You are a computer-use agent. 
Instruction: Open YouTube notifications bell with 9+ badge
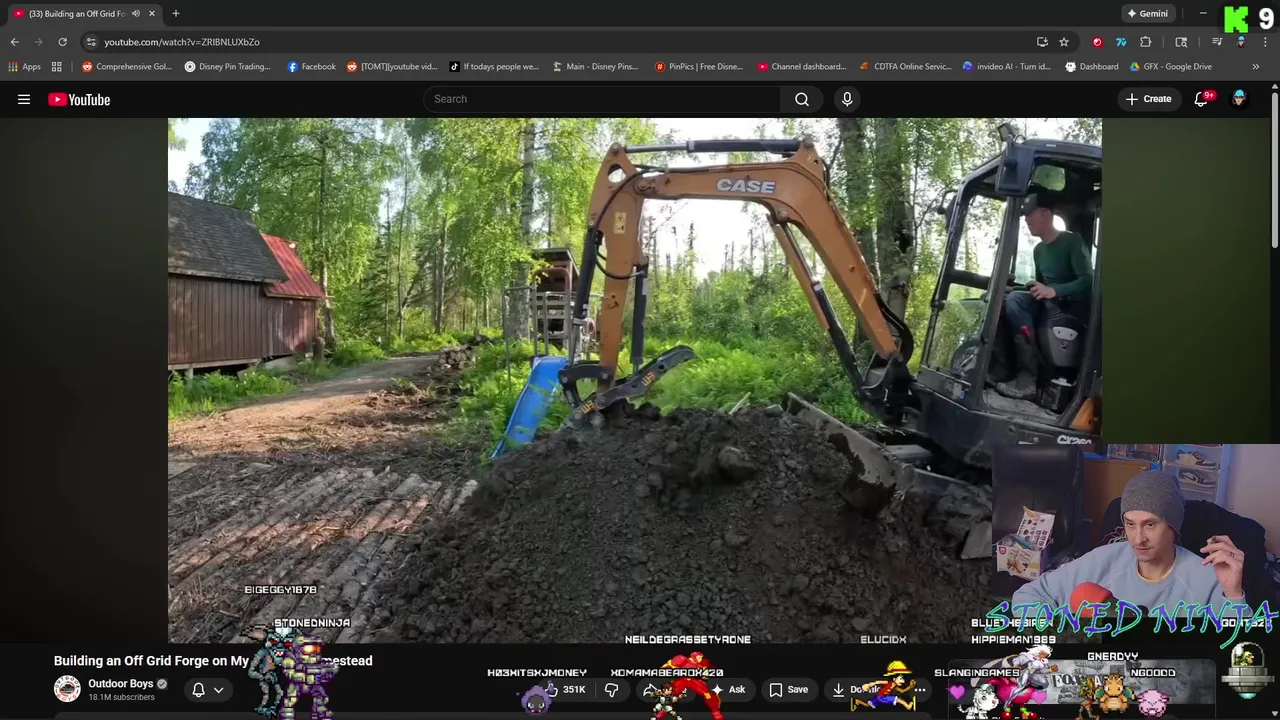[1202, 99]
